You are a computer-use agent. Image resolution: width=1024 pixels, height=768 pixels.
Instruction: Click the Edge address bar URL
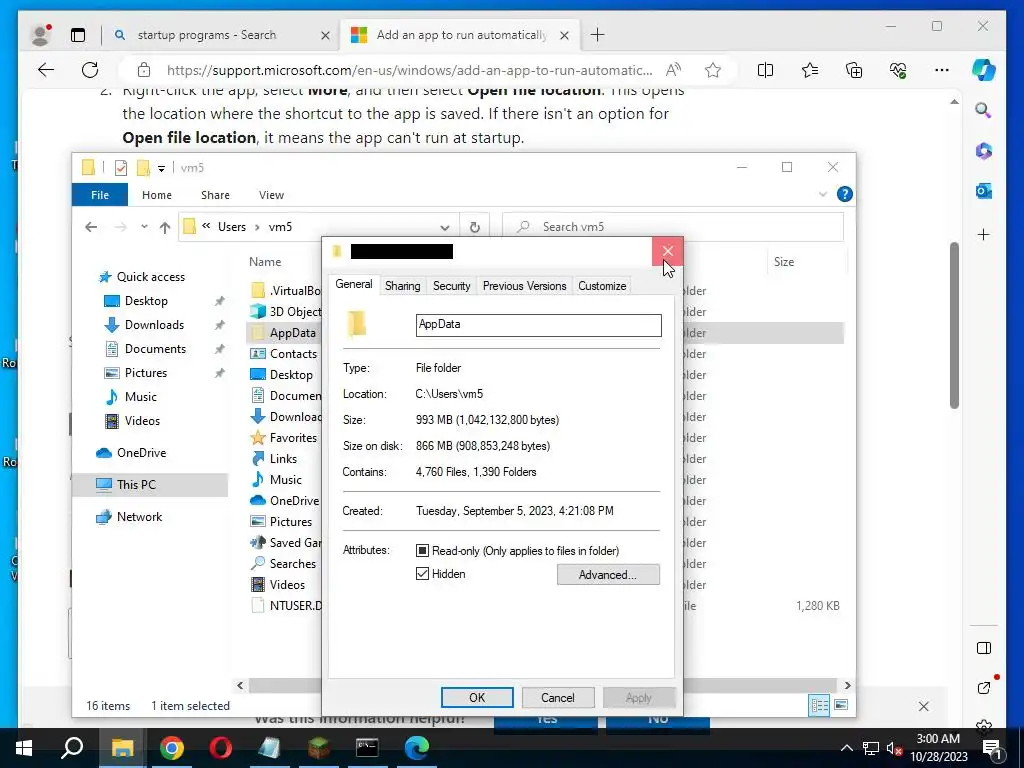409,70
